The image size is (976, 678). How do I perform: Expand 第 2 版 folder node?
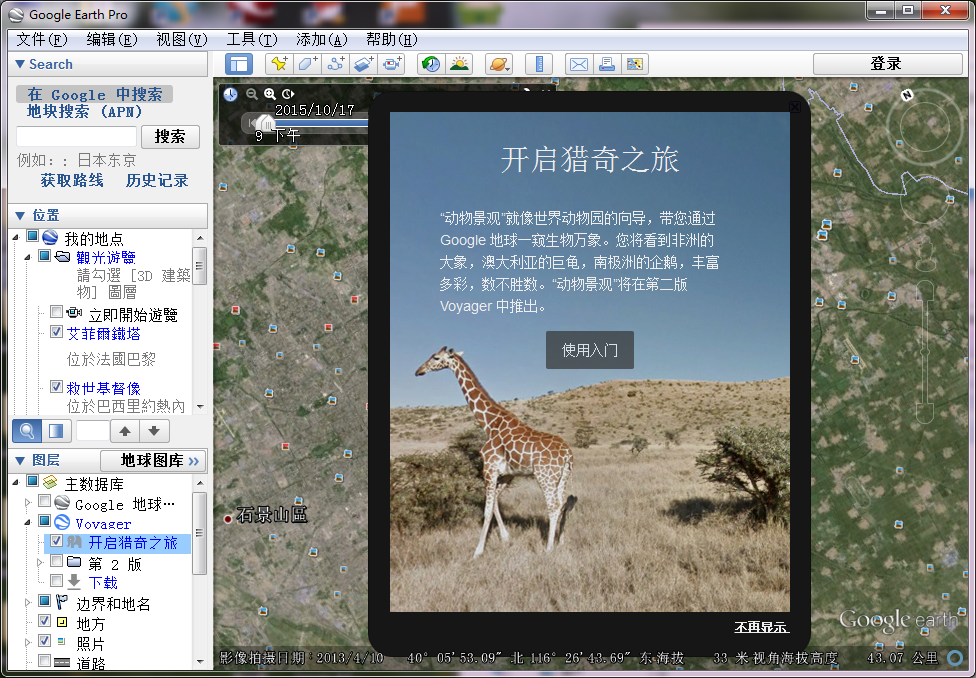coord(40,562)
